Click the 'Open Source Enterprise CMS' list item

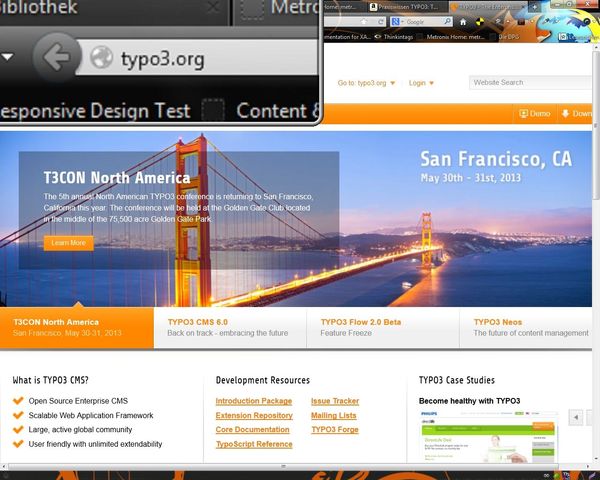coord(78,401)
